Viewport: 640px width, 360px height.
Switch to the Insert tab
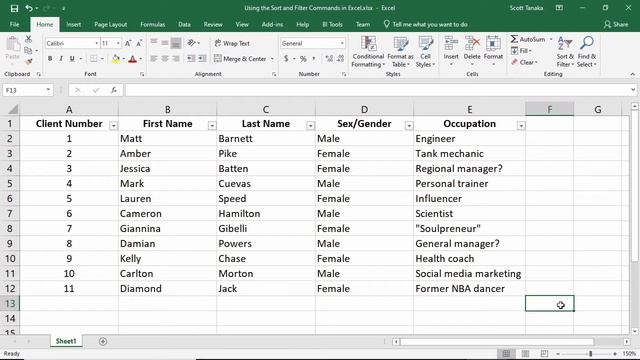(73, 24)
